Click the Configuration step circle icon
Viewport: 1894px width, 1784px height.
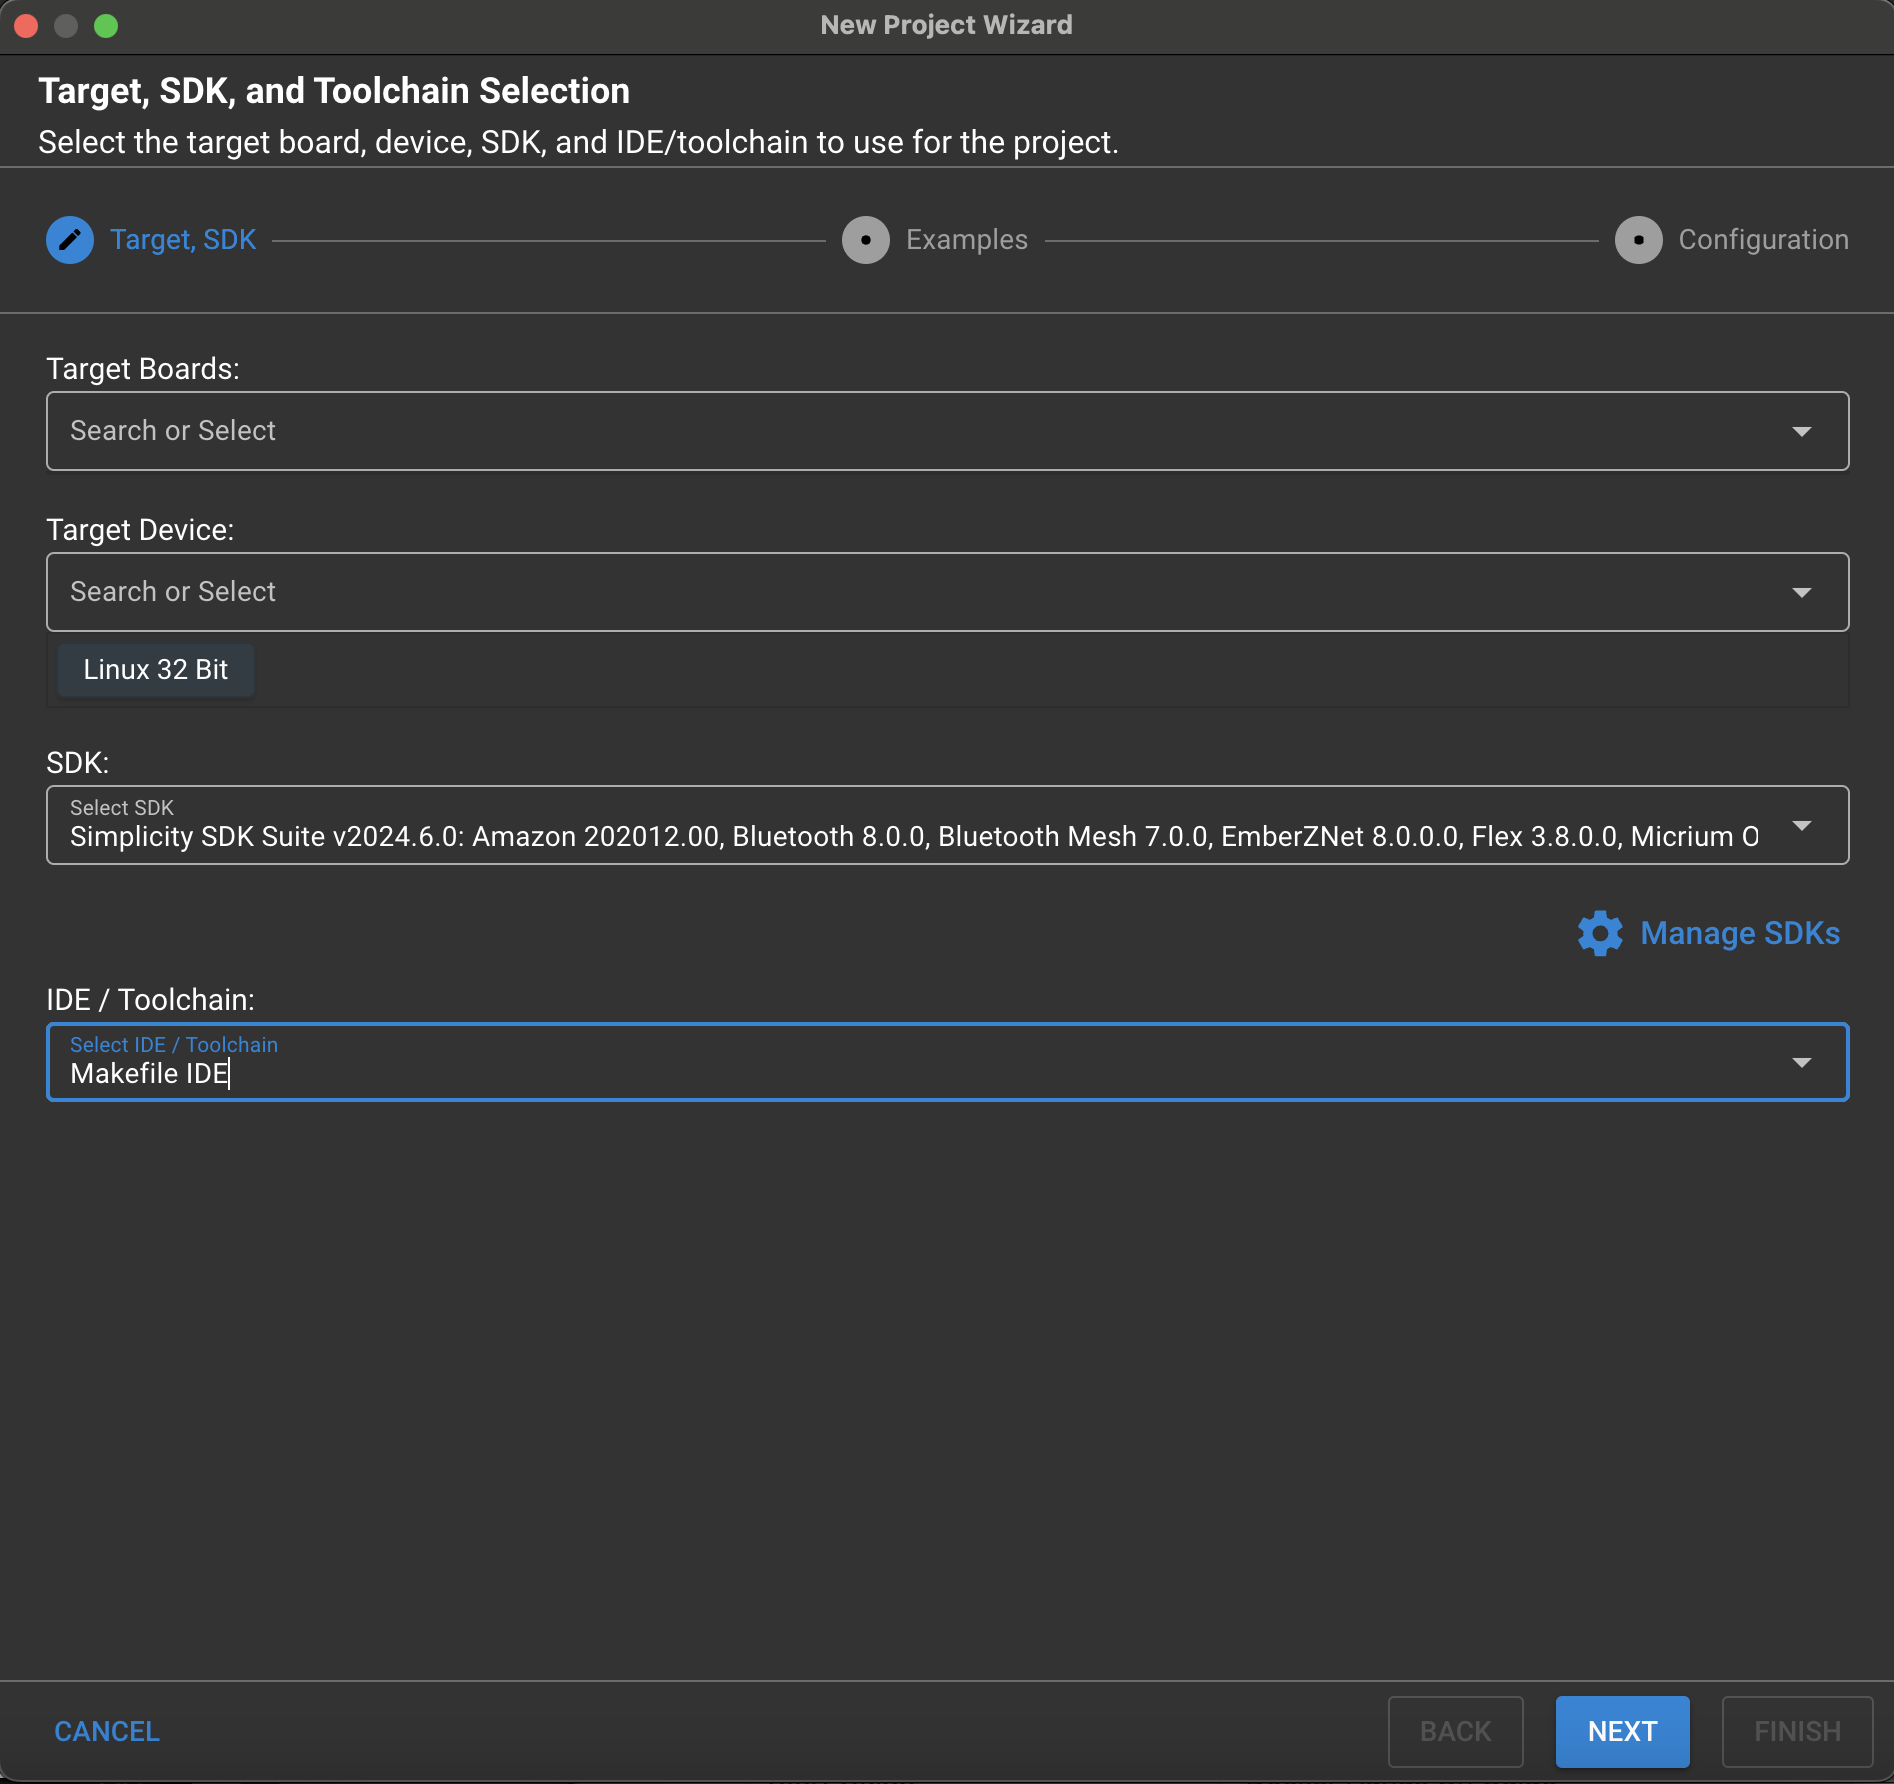pos(1638,240)
